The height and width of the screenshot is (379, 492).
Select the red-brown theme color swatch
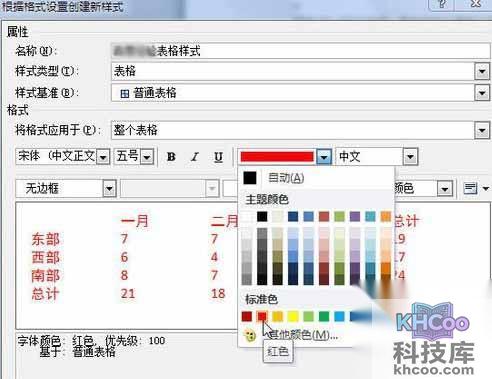tap(324, 217)
